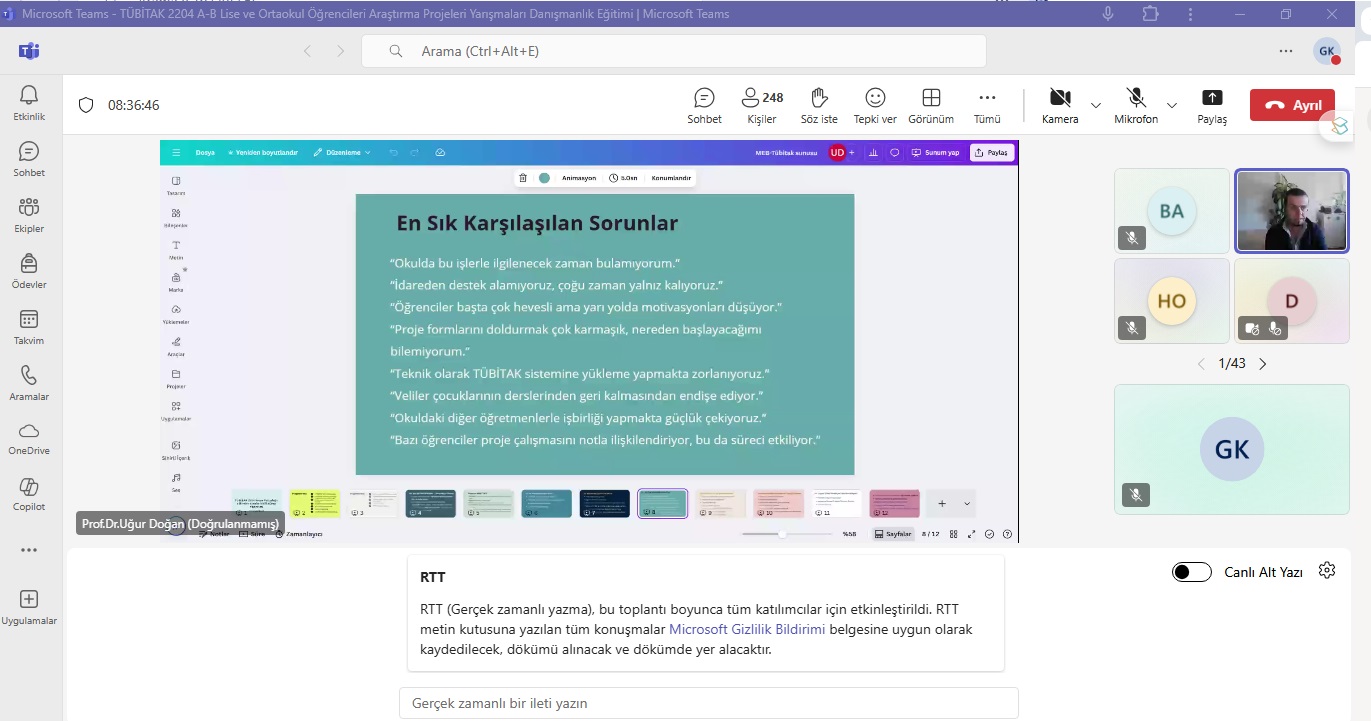Open Tümü more options menu
1371x721 pixels.
coord(987,104)
